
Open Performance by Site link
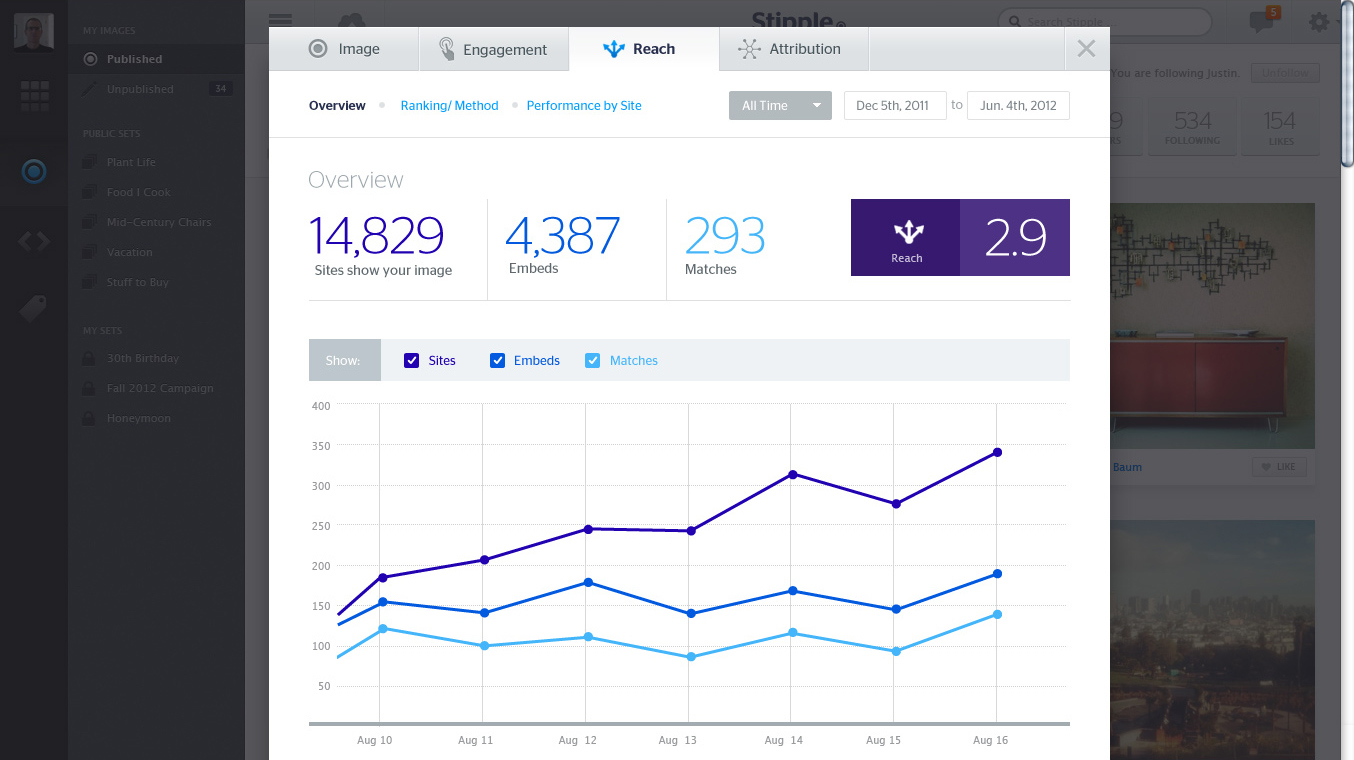[584, 106]
